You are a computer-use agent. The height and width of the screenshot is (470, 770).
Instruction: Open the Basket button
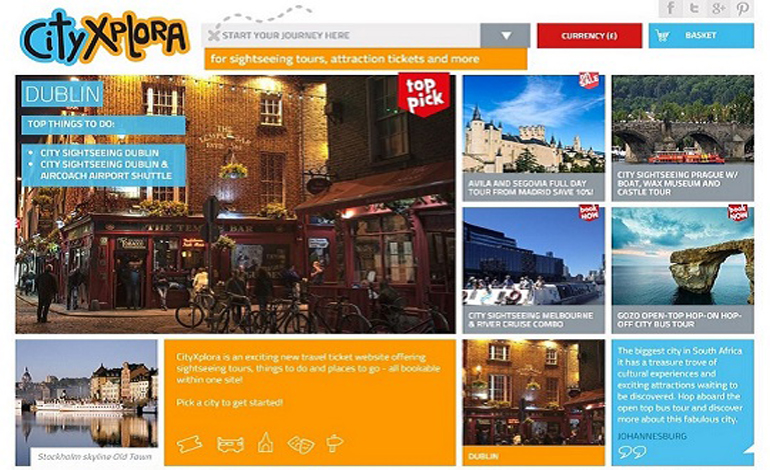tap(701, 35)
